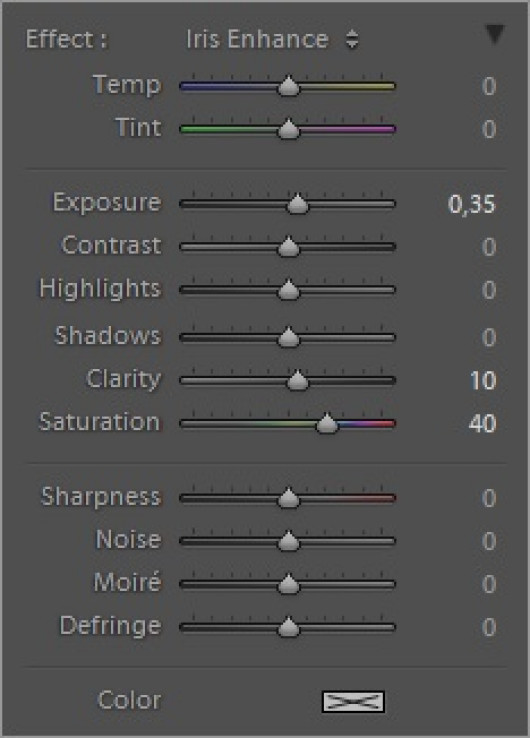Click the Effect preset up-down arrows icon
Image resolution: width=530 pixels, height=738 pixels.
tap(352, 40)
